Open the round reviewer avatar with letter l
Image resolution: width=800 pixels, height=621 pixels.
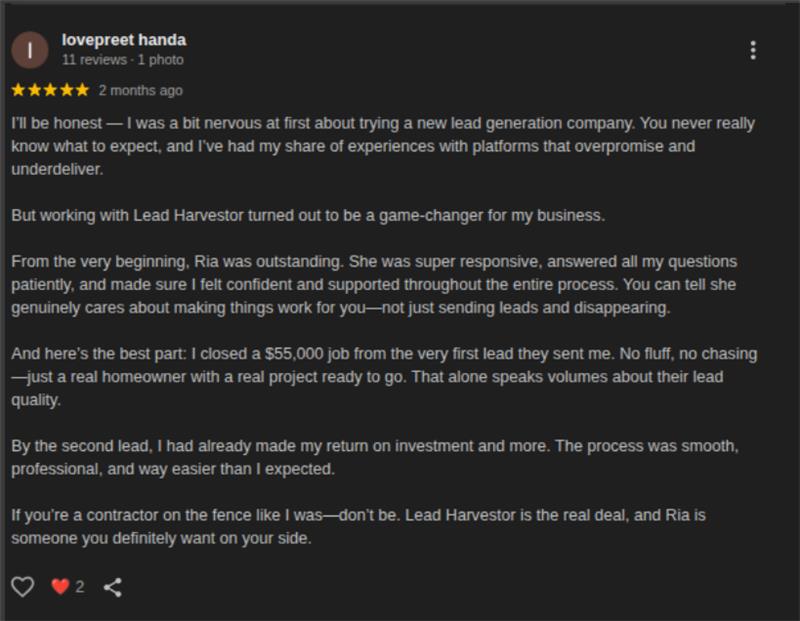click(30, 50)
